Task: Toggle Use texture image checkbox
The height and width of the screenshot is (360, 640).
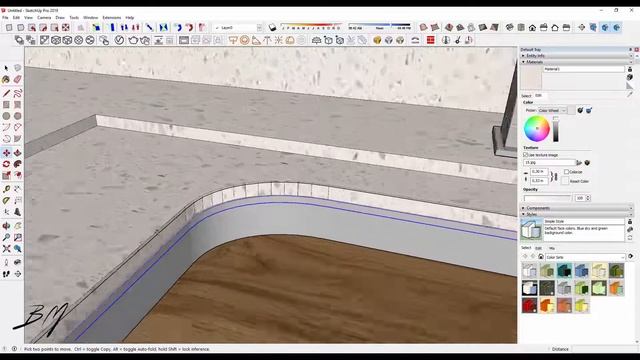Action: click(526, 155)
